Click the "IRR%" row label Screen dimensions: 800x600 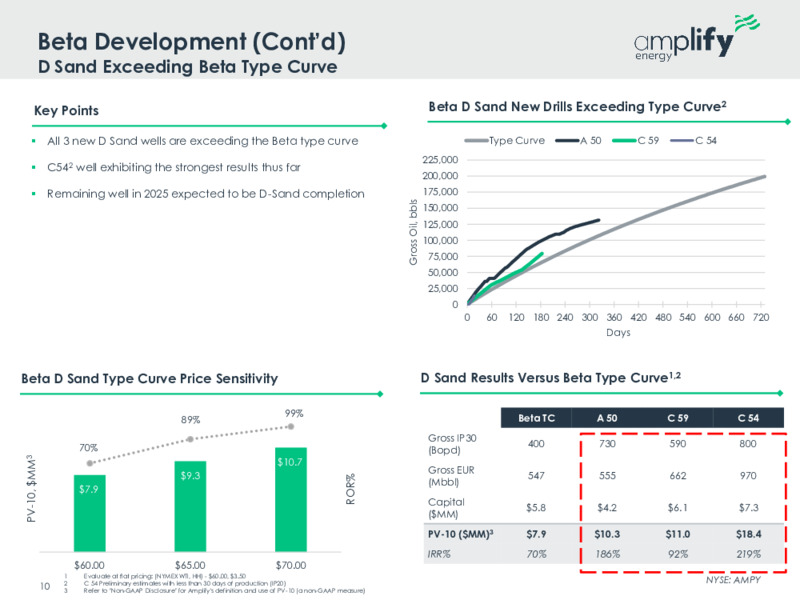pos(439,554)
